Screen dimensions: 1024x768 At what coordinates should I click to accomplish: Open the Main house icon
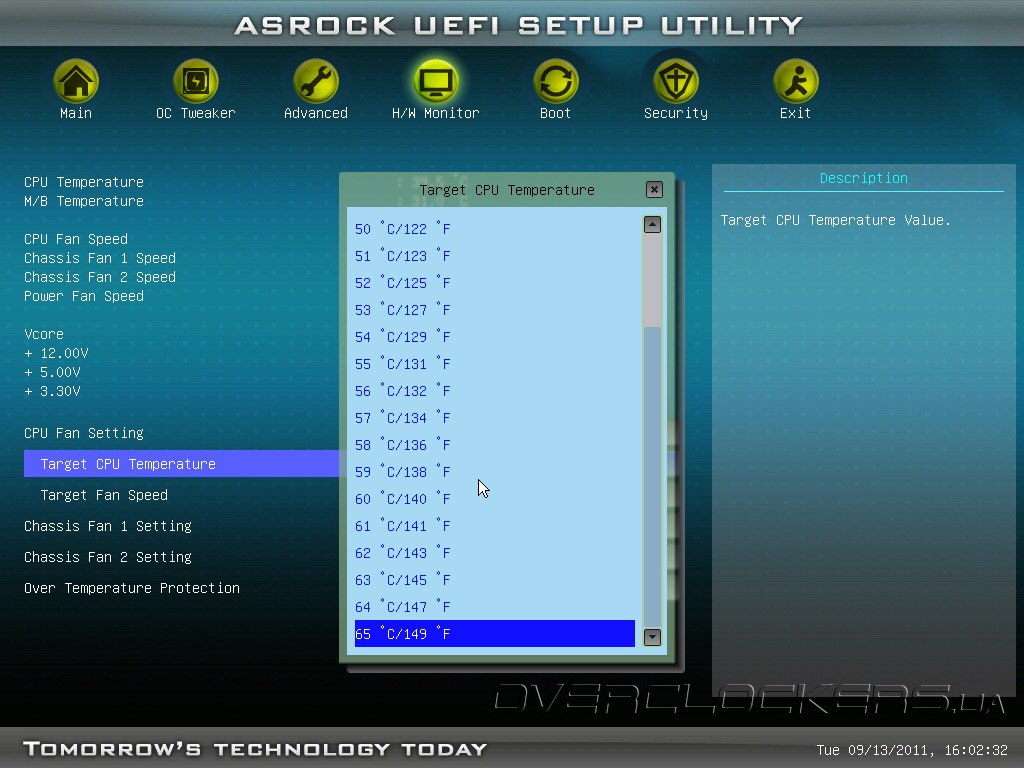pos(76,82)
